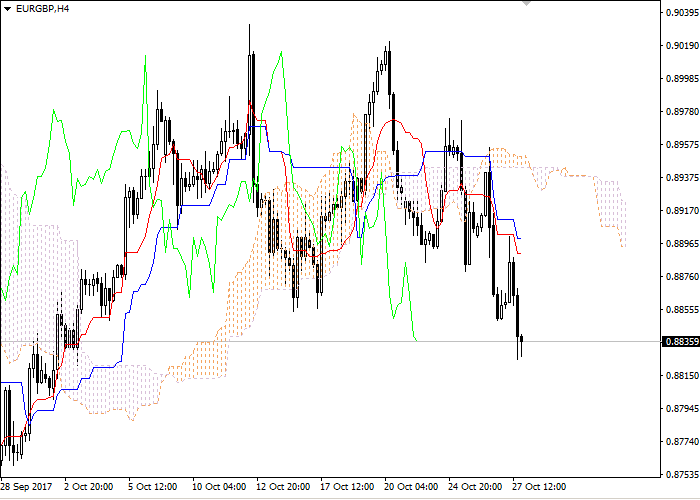Open the chart menu triangle beside EURGBP,H4
This screenshot has height=500, width=700.
(7, 9)
